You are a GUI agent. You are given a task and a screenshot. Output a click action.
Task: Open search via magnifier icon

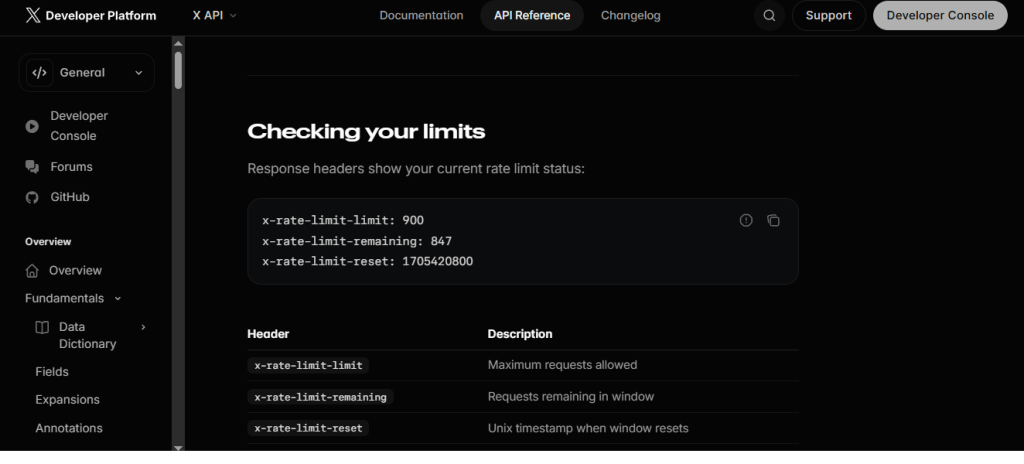click(x=769, y=16)
